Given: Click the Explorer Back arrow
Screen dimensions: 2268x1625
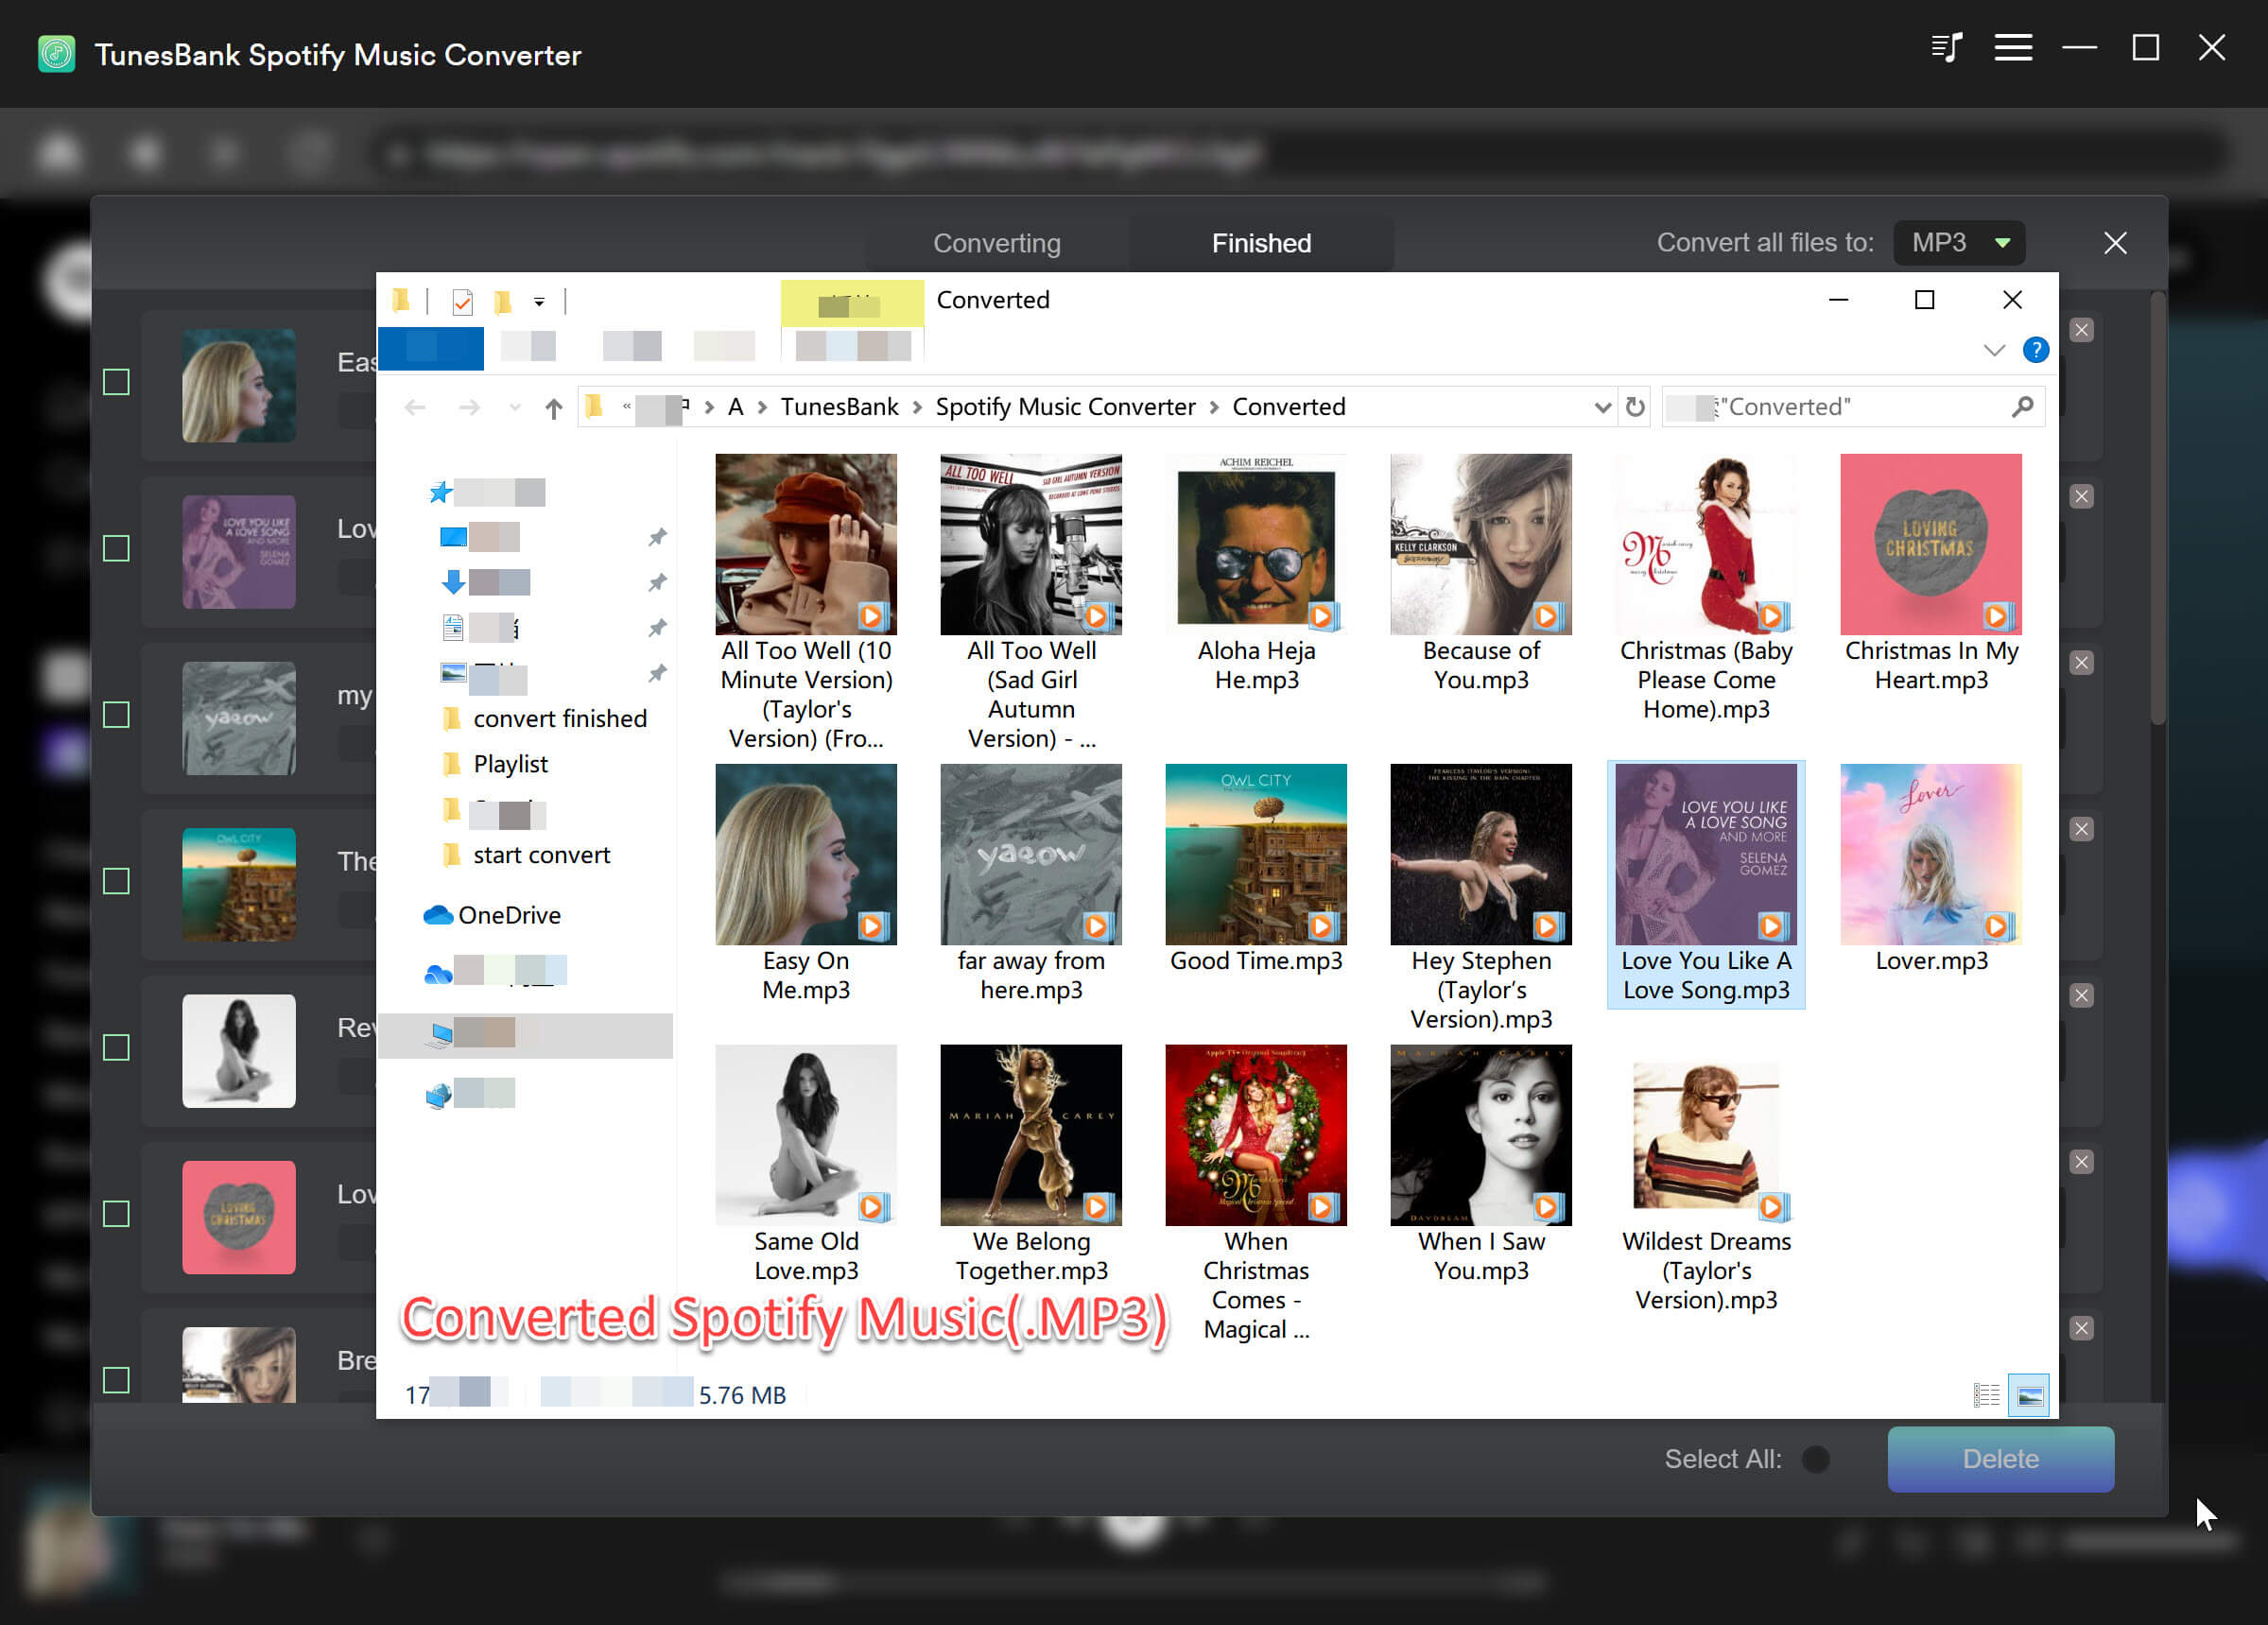Looking at the screenshot, I should [x=415, y=407].
